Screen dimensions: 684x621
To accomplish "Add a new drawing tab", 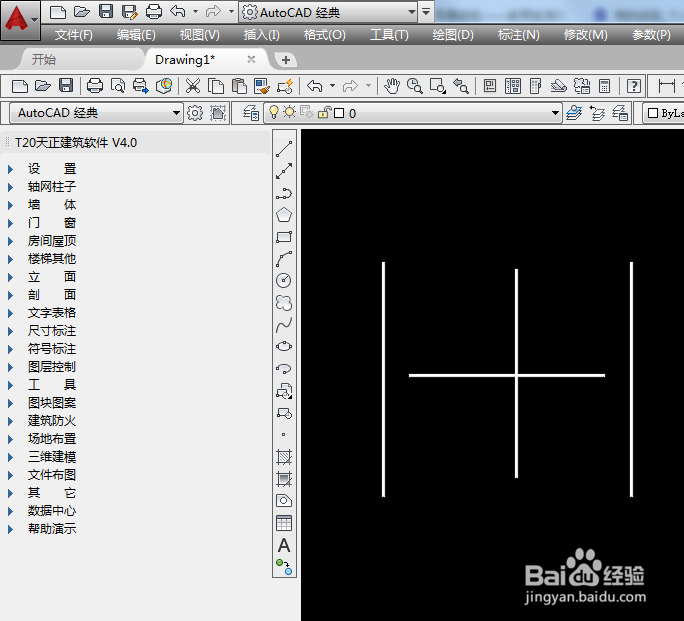I will click(x=286, y=60).
